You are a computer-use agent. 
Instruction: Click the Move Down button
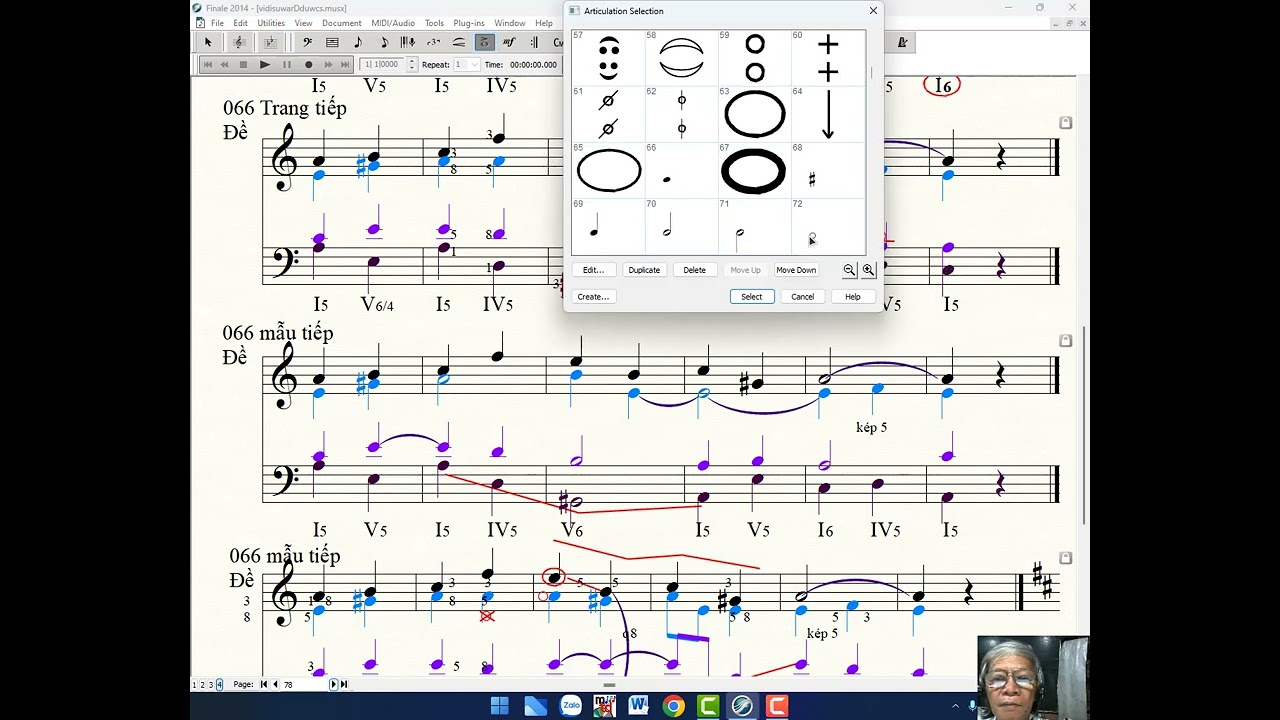coord(796,270)
